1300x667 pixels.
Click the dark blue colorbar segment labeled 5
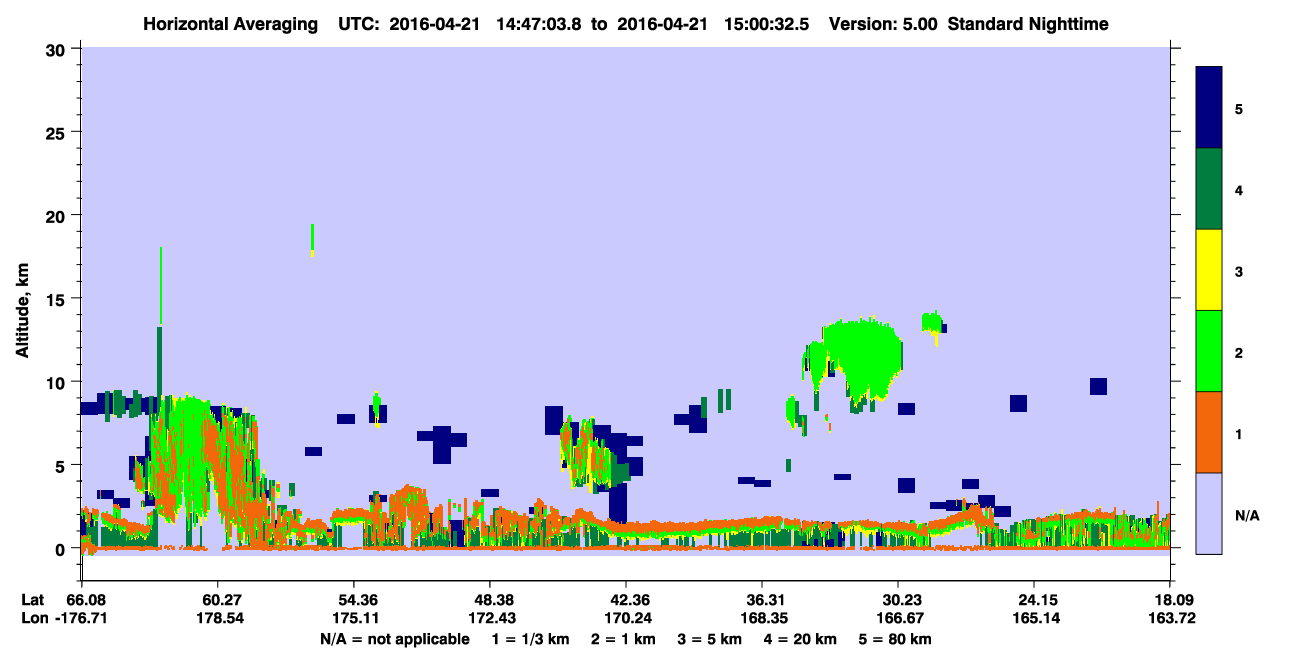pos(1209,108)
